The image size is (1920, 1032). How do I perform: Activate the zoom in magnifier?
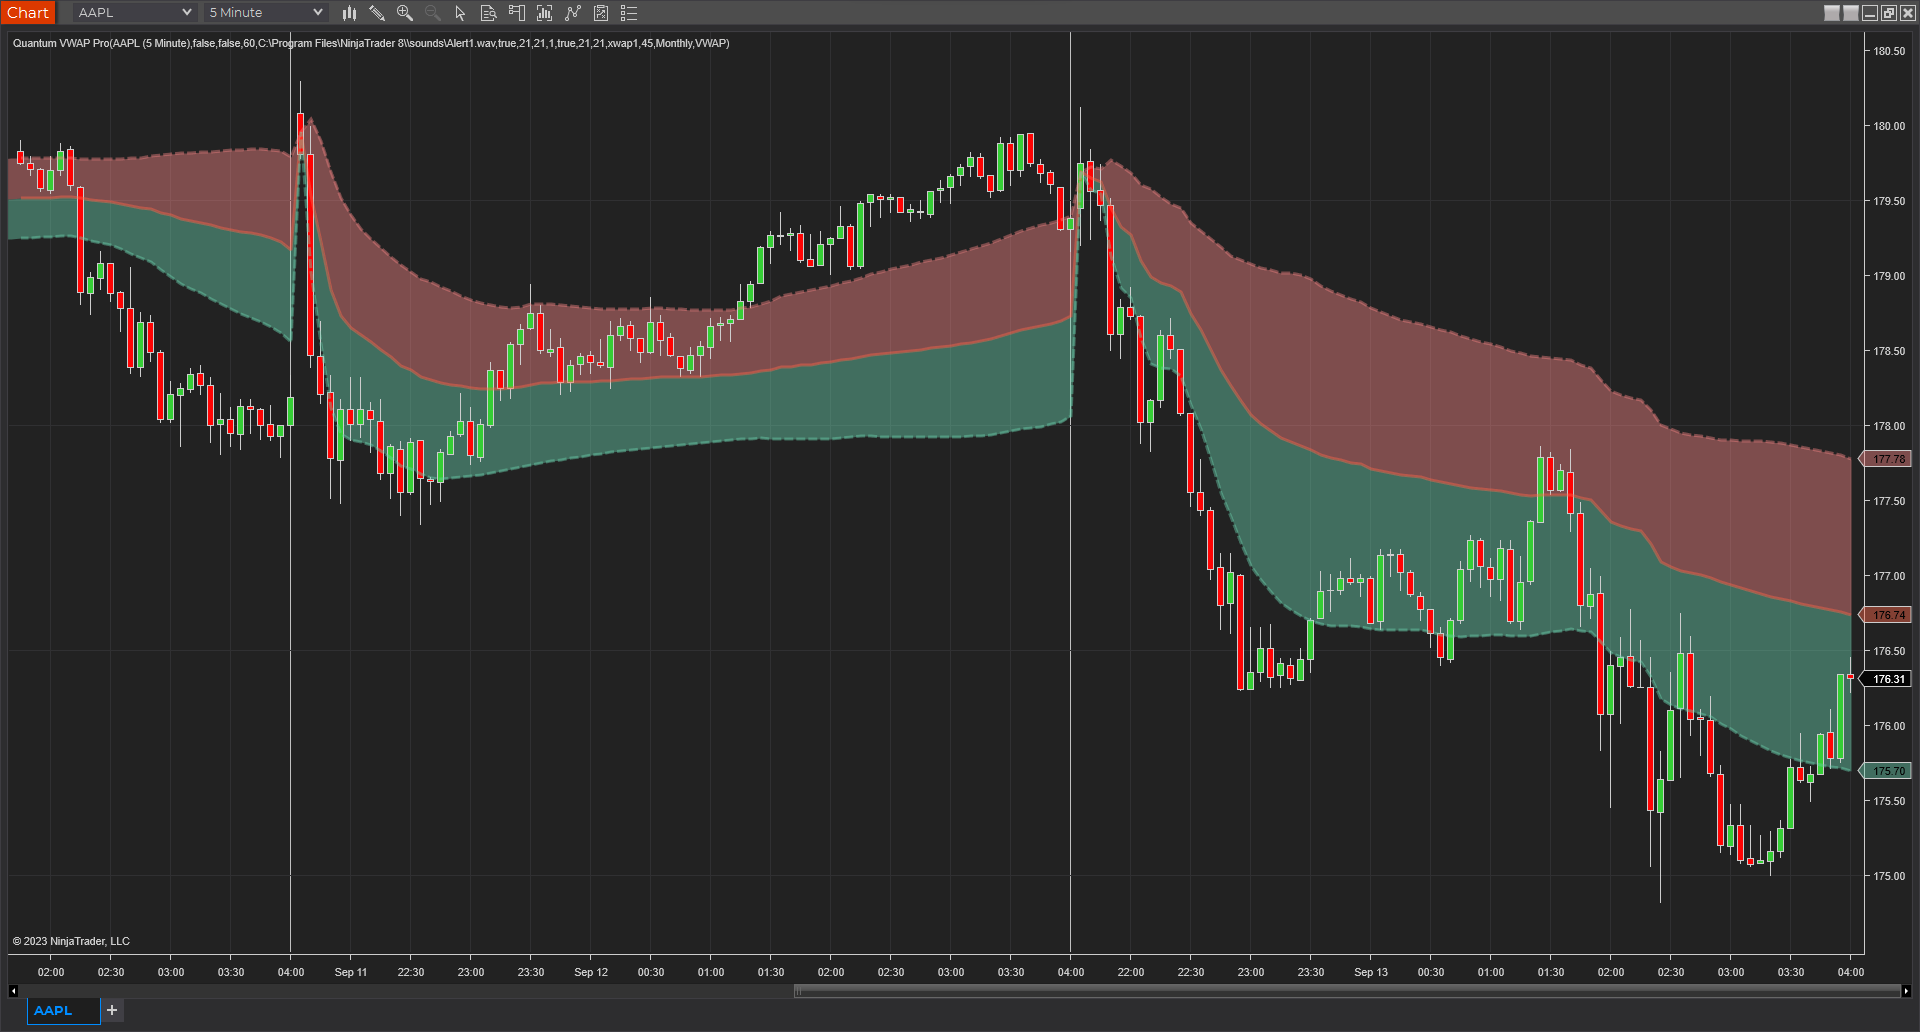click(405, 13)
